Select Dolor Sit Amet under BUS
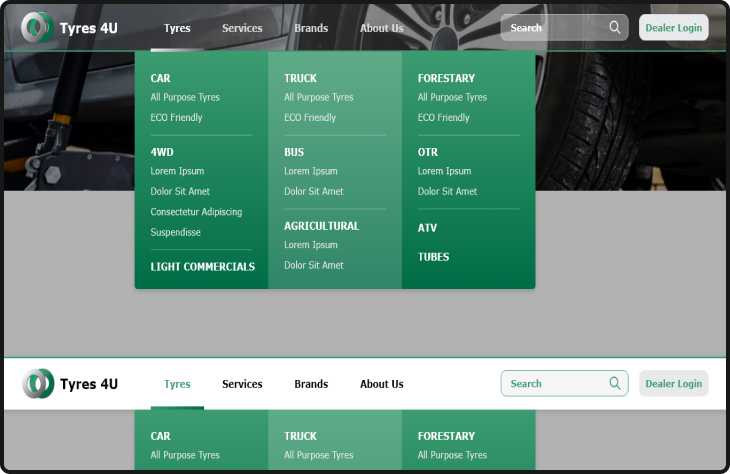Viewport: 730px width, 474px height. 313,191
